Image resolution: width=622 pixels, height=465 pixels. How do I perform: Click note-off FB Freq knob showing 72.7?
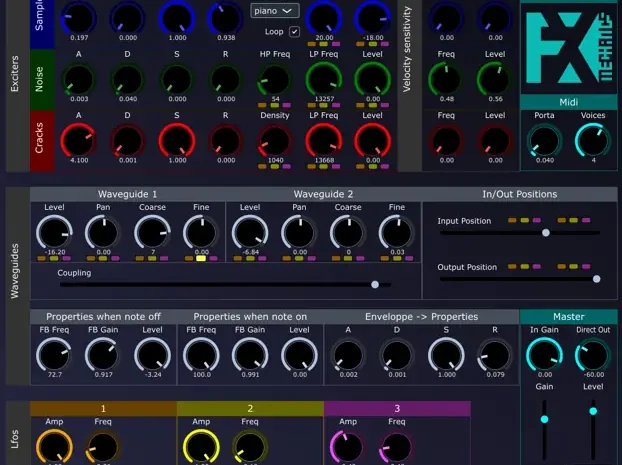point(54,355)
